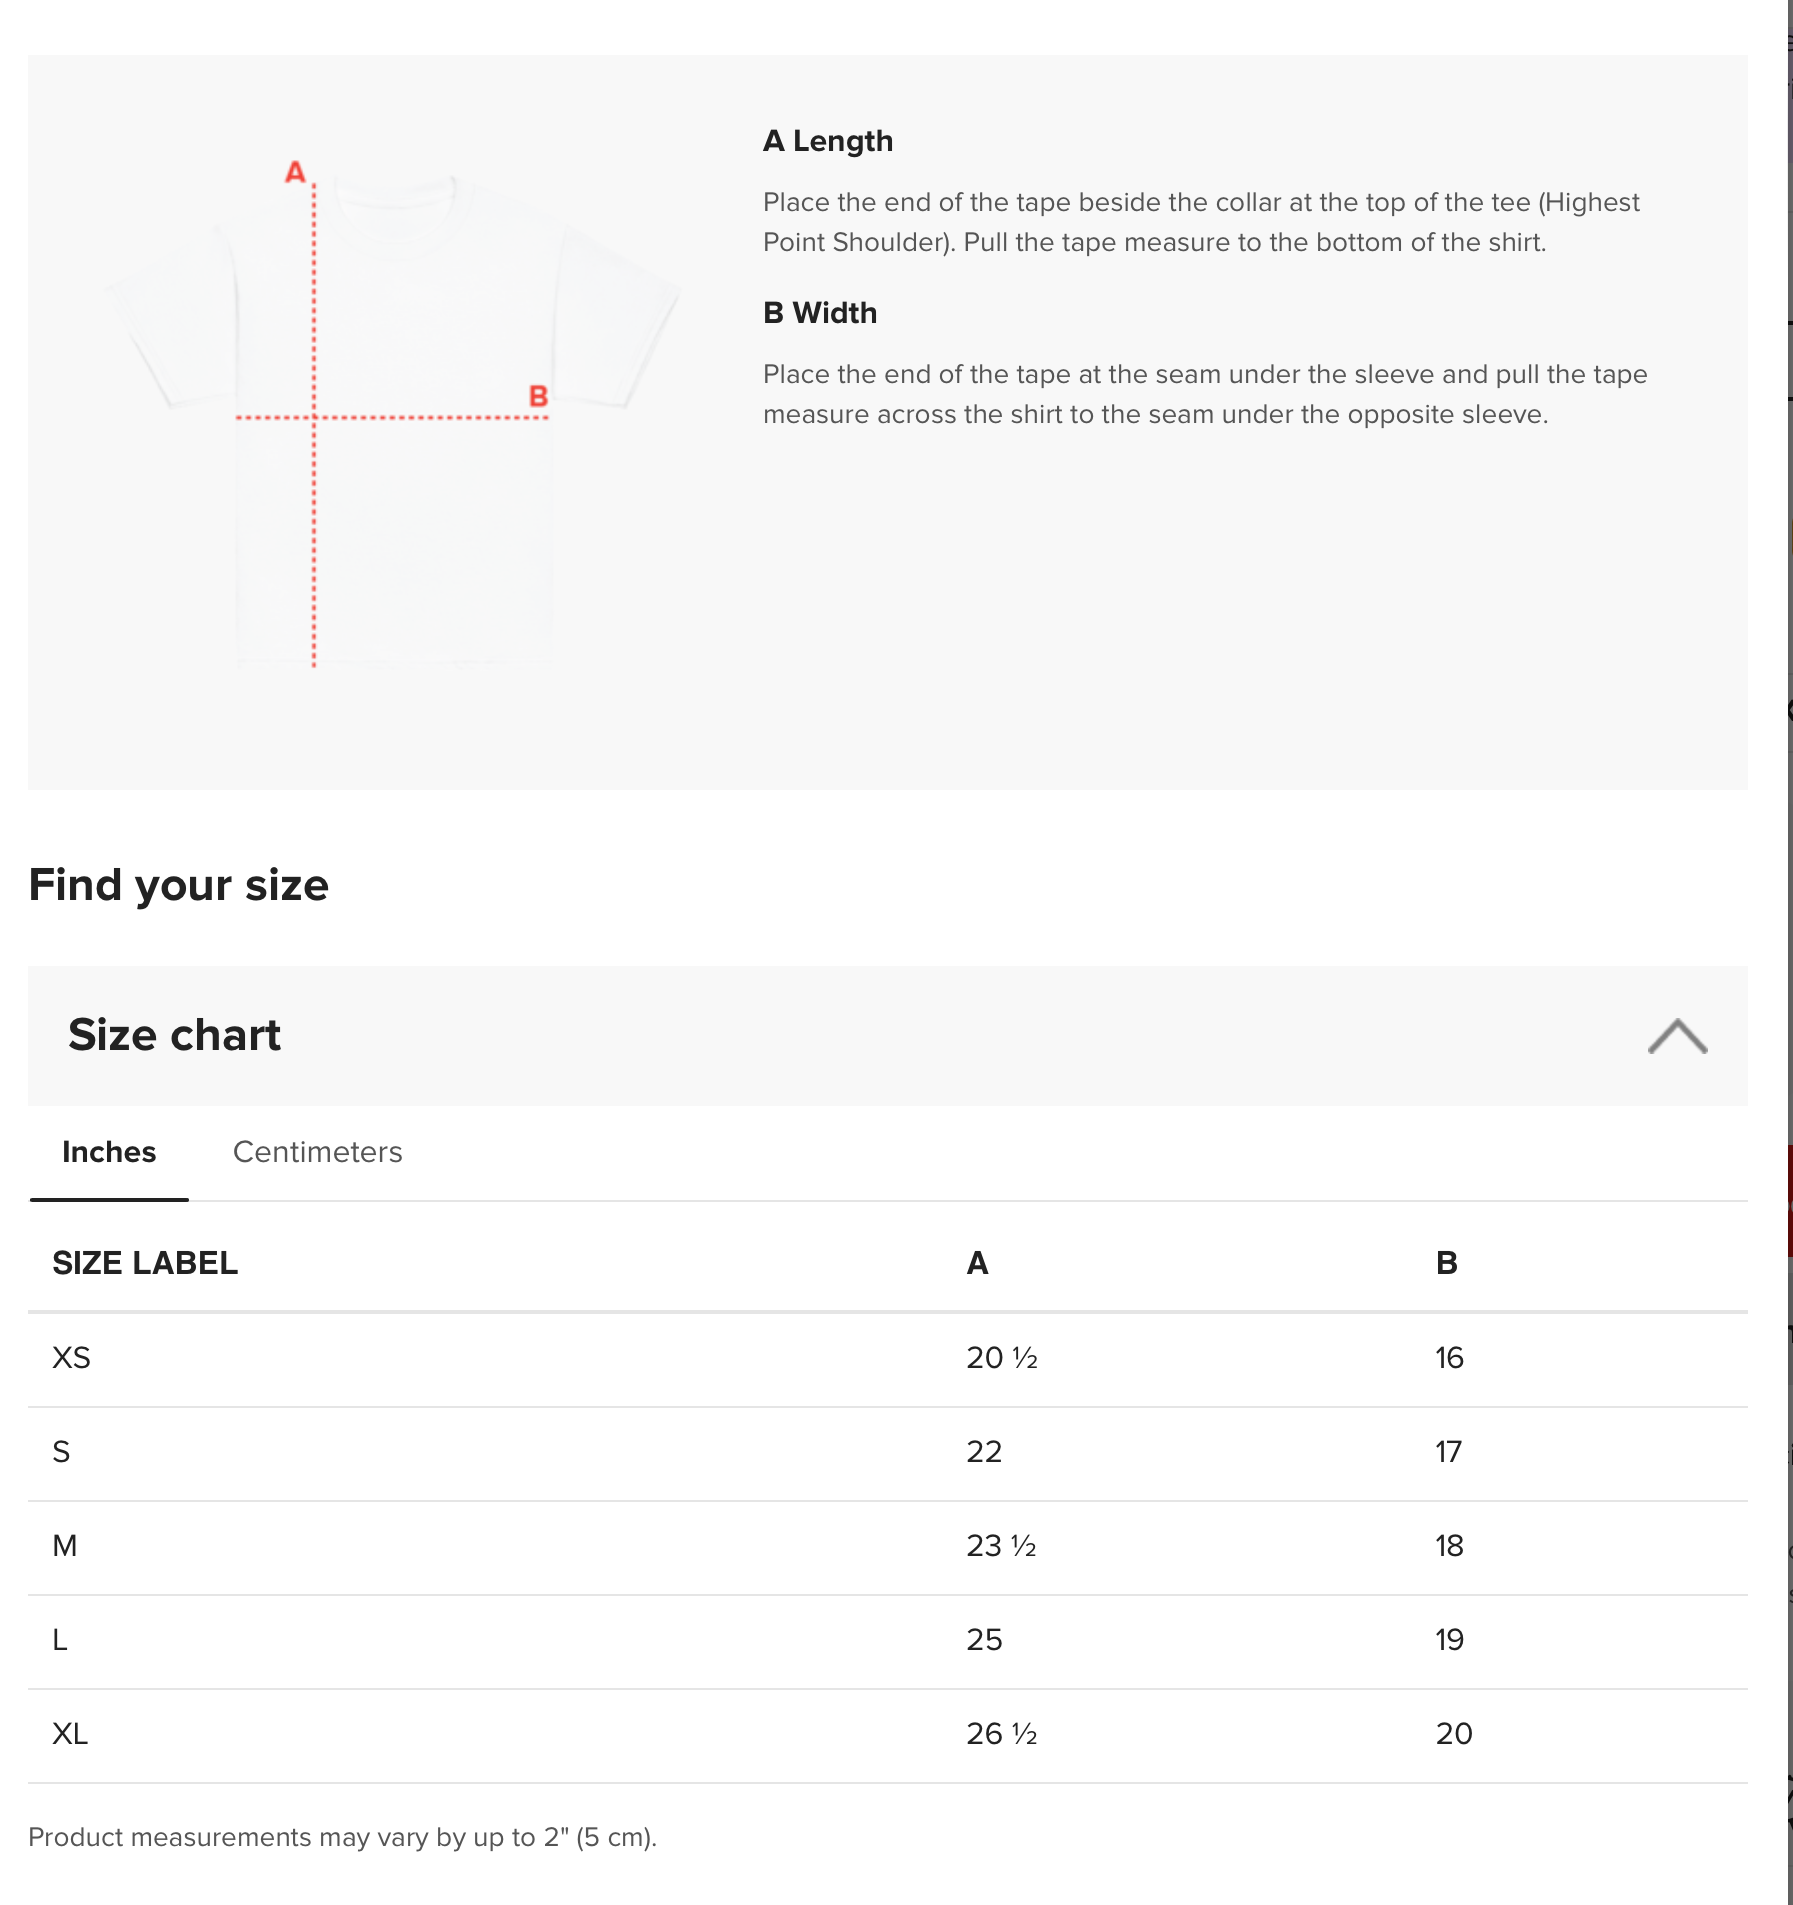Select the S size row label
The width and height of the screenshot is (1793, 1905).
[x=61, y=1452]
